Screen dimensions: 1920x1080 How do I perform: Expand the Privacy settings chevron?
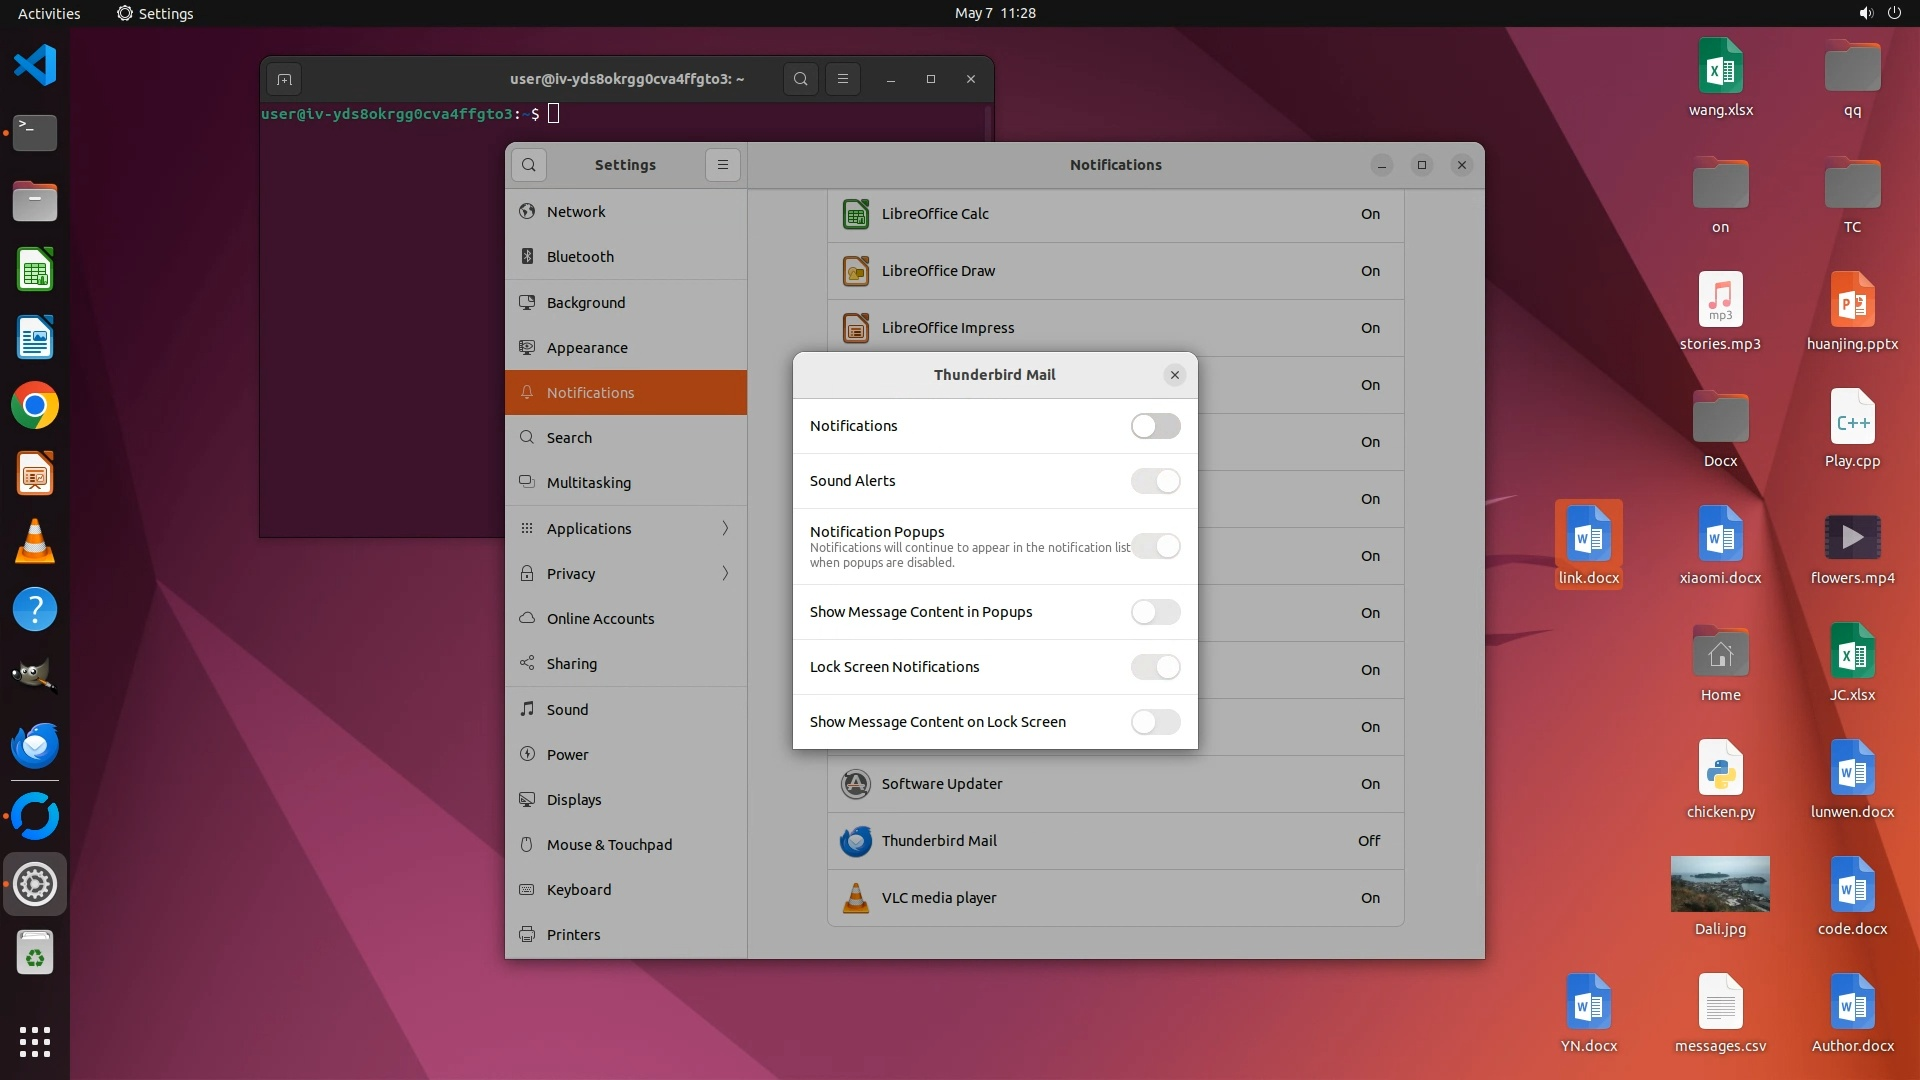[x=725, y=573]
